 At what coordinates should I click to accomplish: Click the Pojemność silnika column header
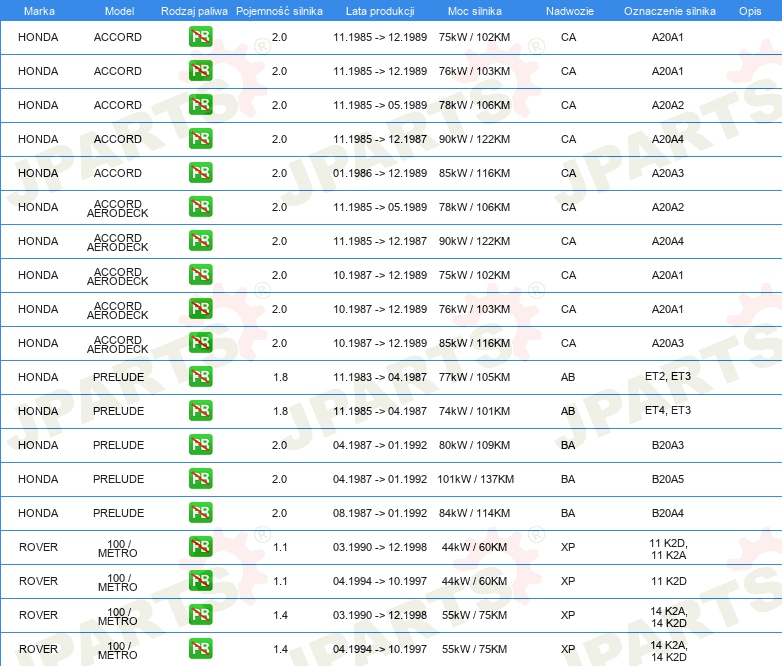[x=279, y=11]
